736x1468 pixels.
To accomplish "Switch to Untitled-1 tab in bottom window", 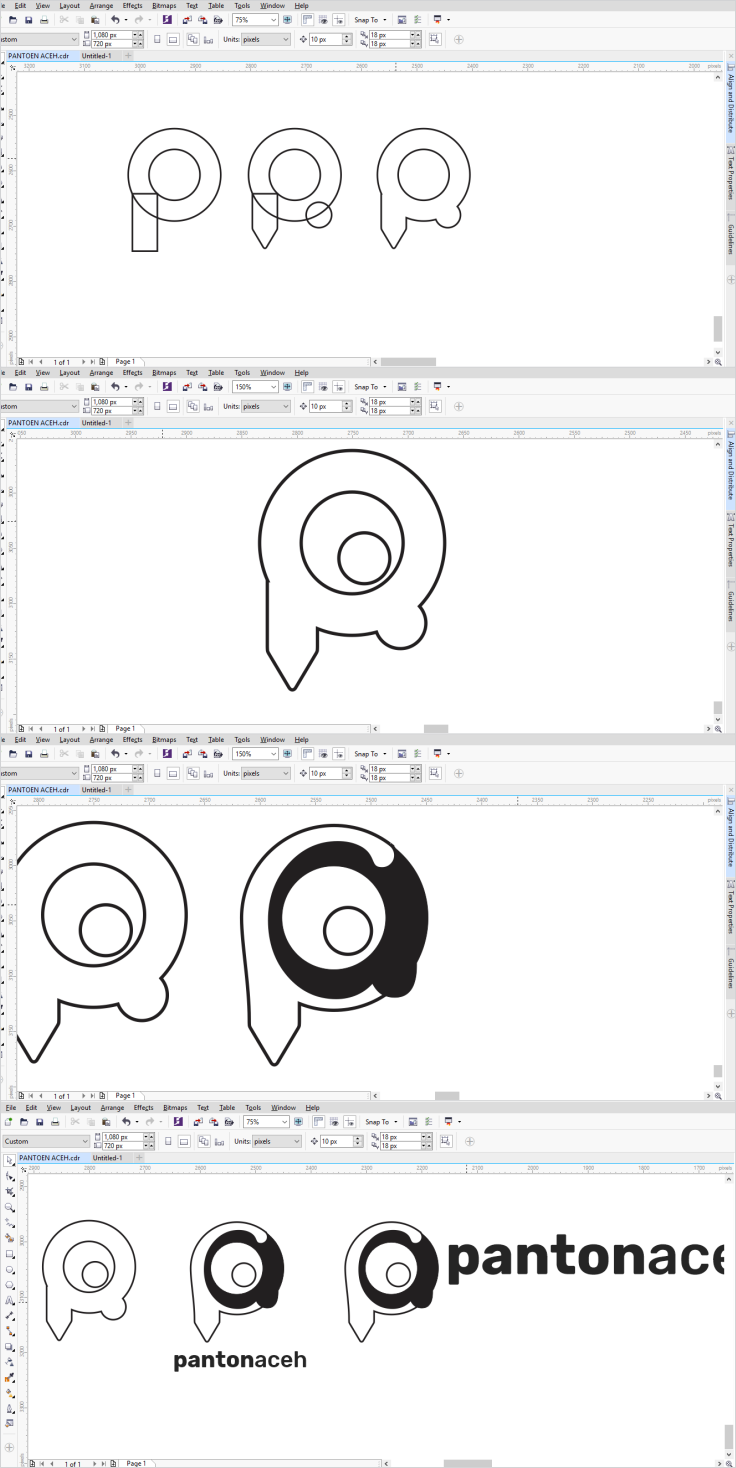I will tap(108, 1158).
